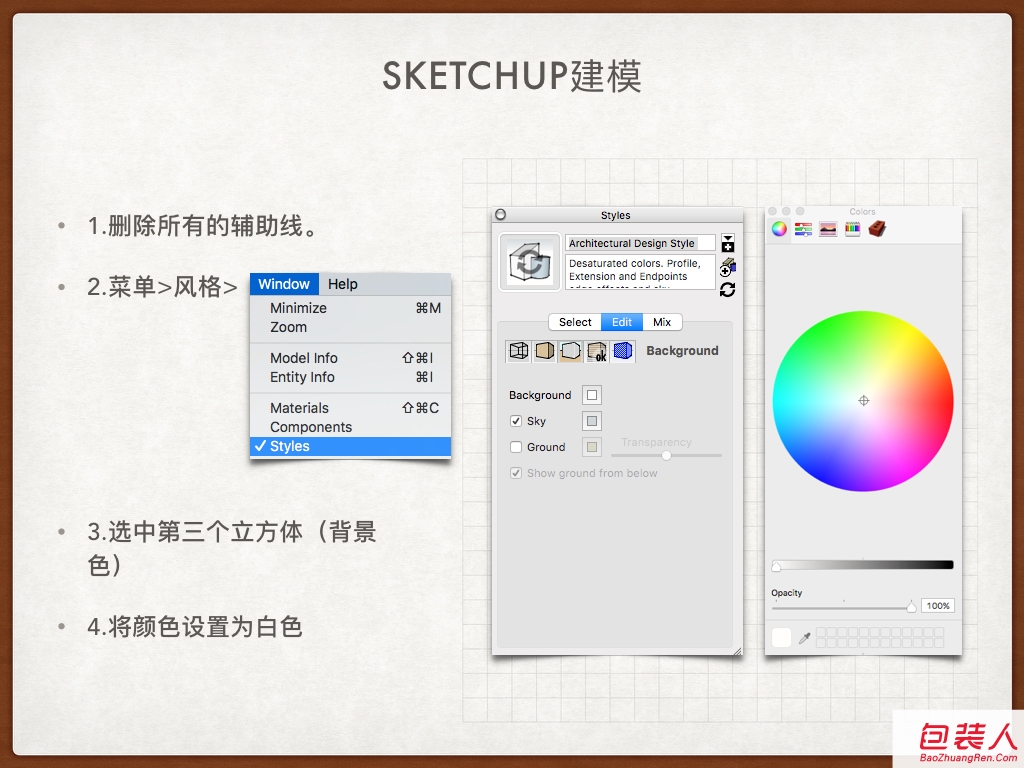Click the update style refresh icon
This screenshot has height=768, width=1024.
click(728, 289)
